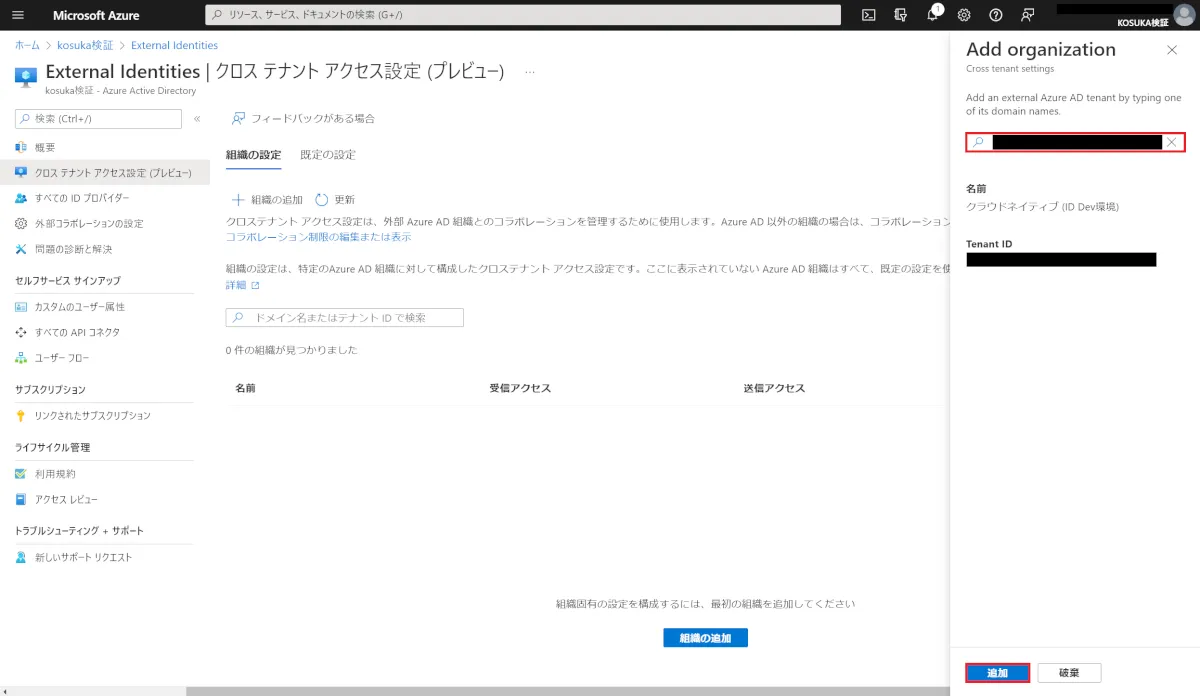This screenshot has height=696, width=1200.
Task: Collapse the left navigation menu chevron
Action: pyautogui.click(x=197, y=119)
